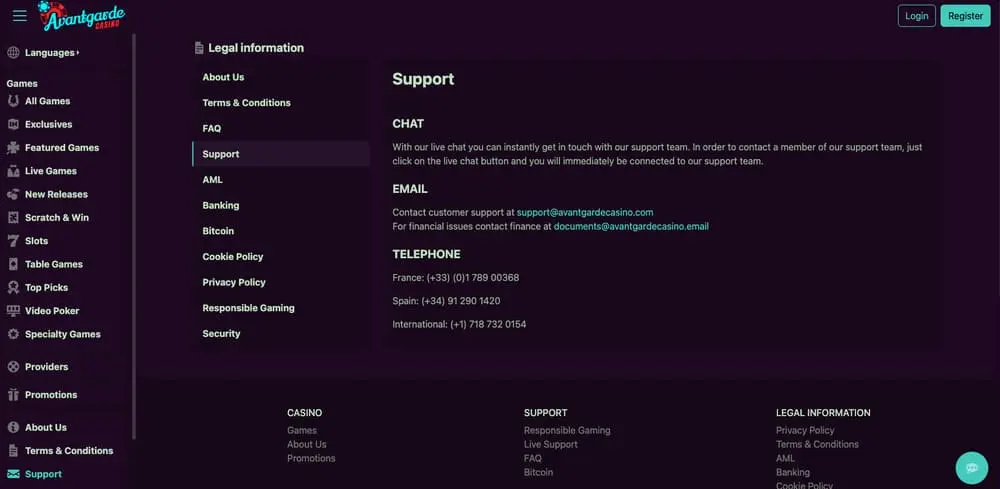Click Terms & Conditions link in footer
This screenshot has width=1000, height=489.
[817, 444]
